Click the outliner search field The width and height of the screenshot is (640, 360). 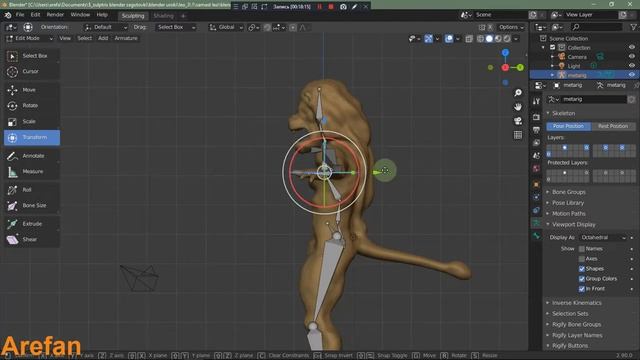click(x=596, y=27)
